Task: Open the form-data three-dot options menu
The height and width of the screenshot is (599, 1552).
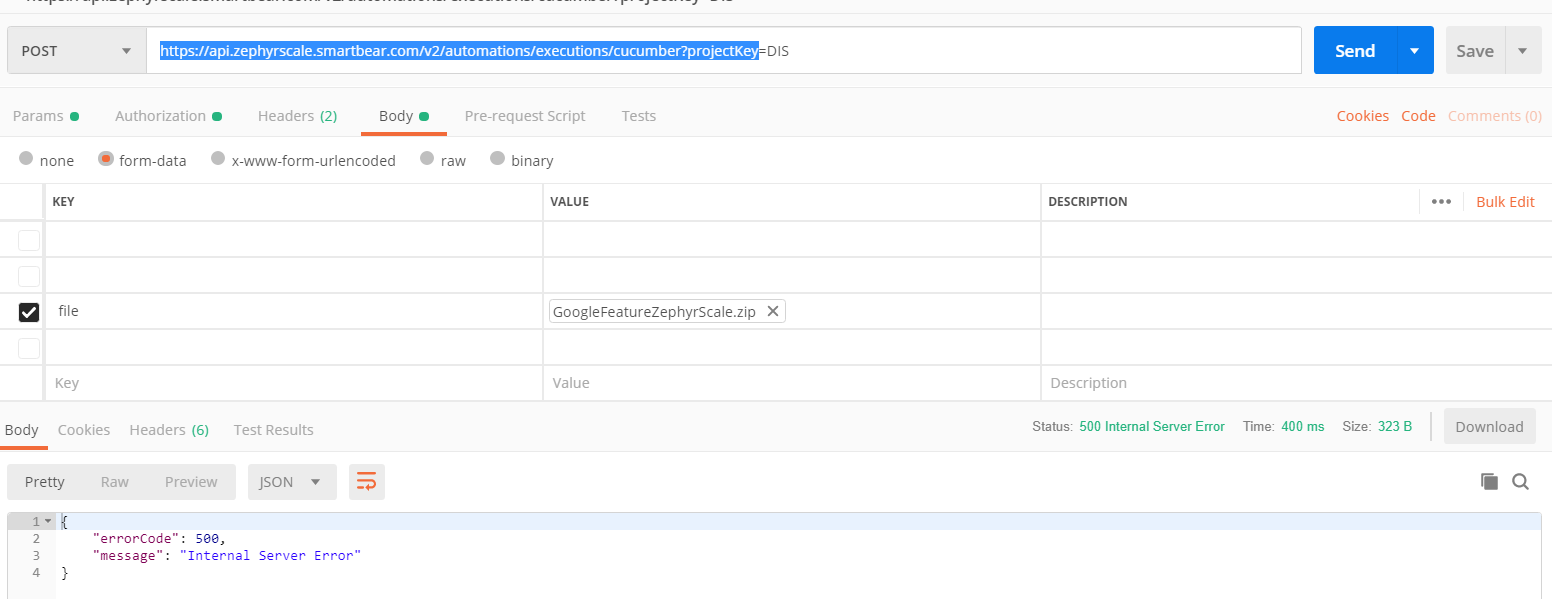Action: pos(1441,201)
